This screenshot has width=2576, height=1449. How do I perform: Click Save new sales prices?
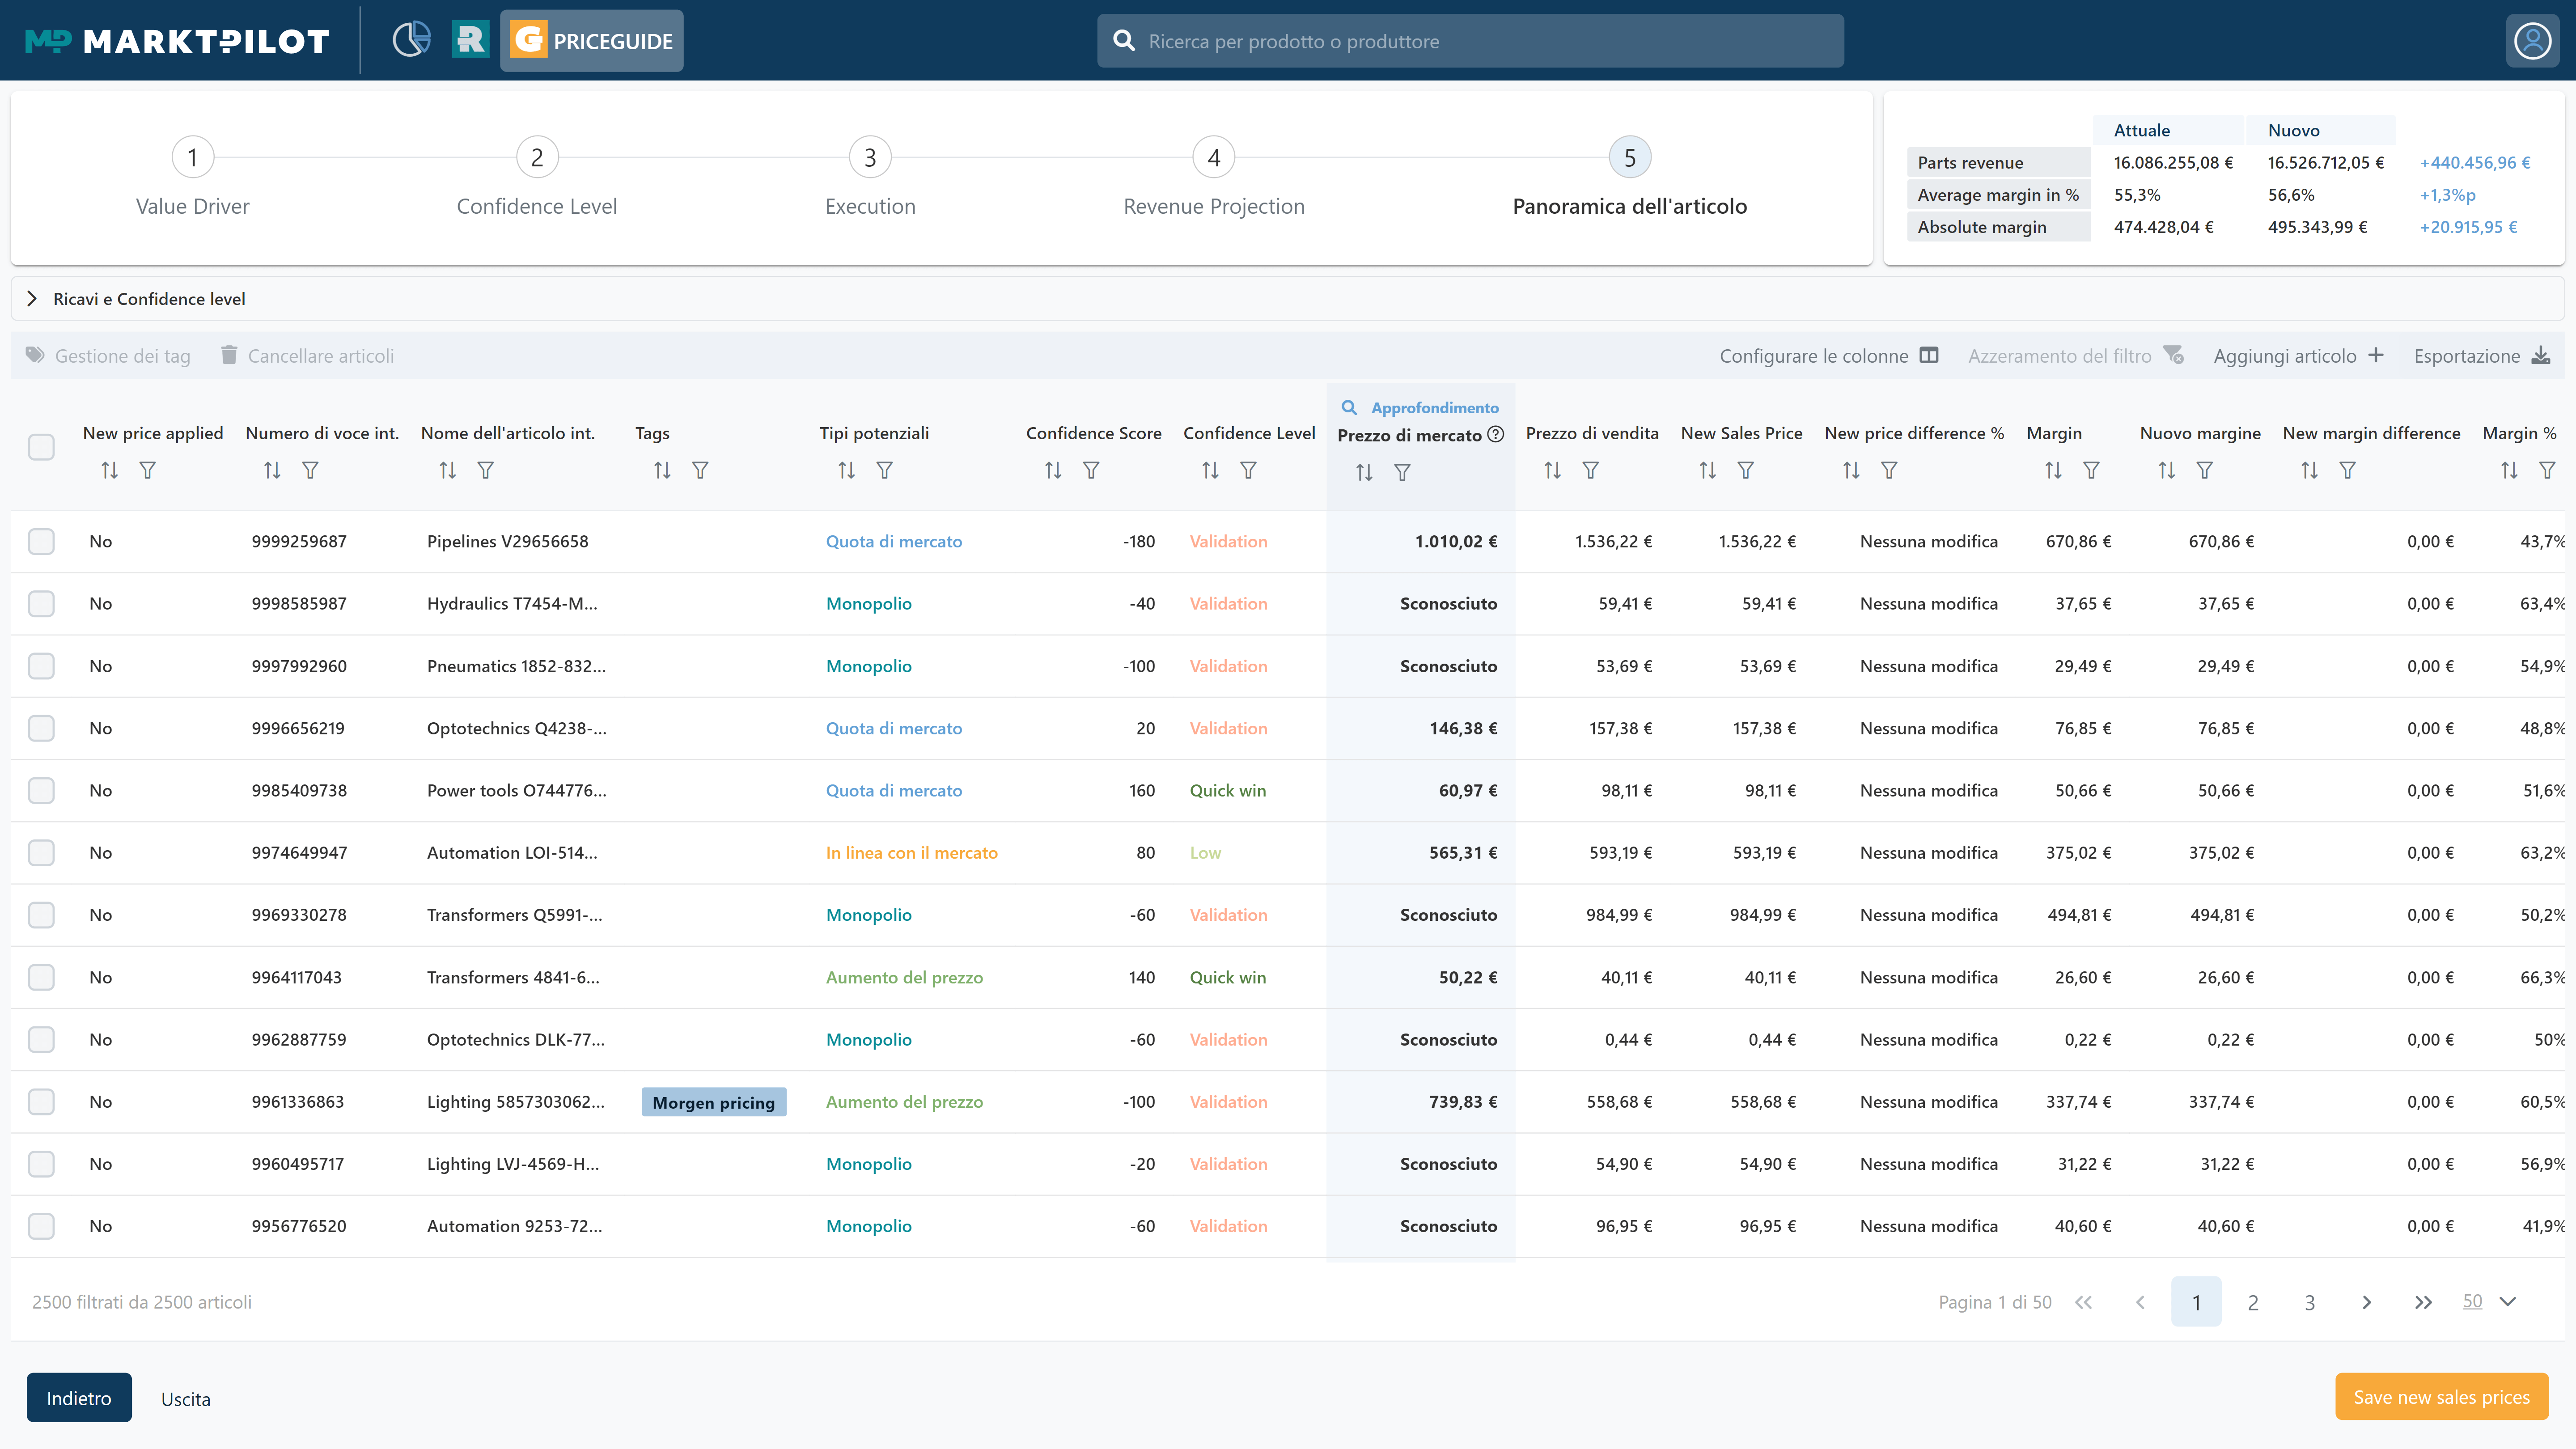[2441, 1396]
